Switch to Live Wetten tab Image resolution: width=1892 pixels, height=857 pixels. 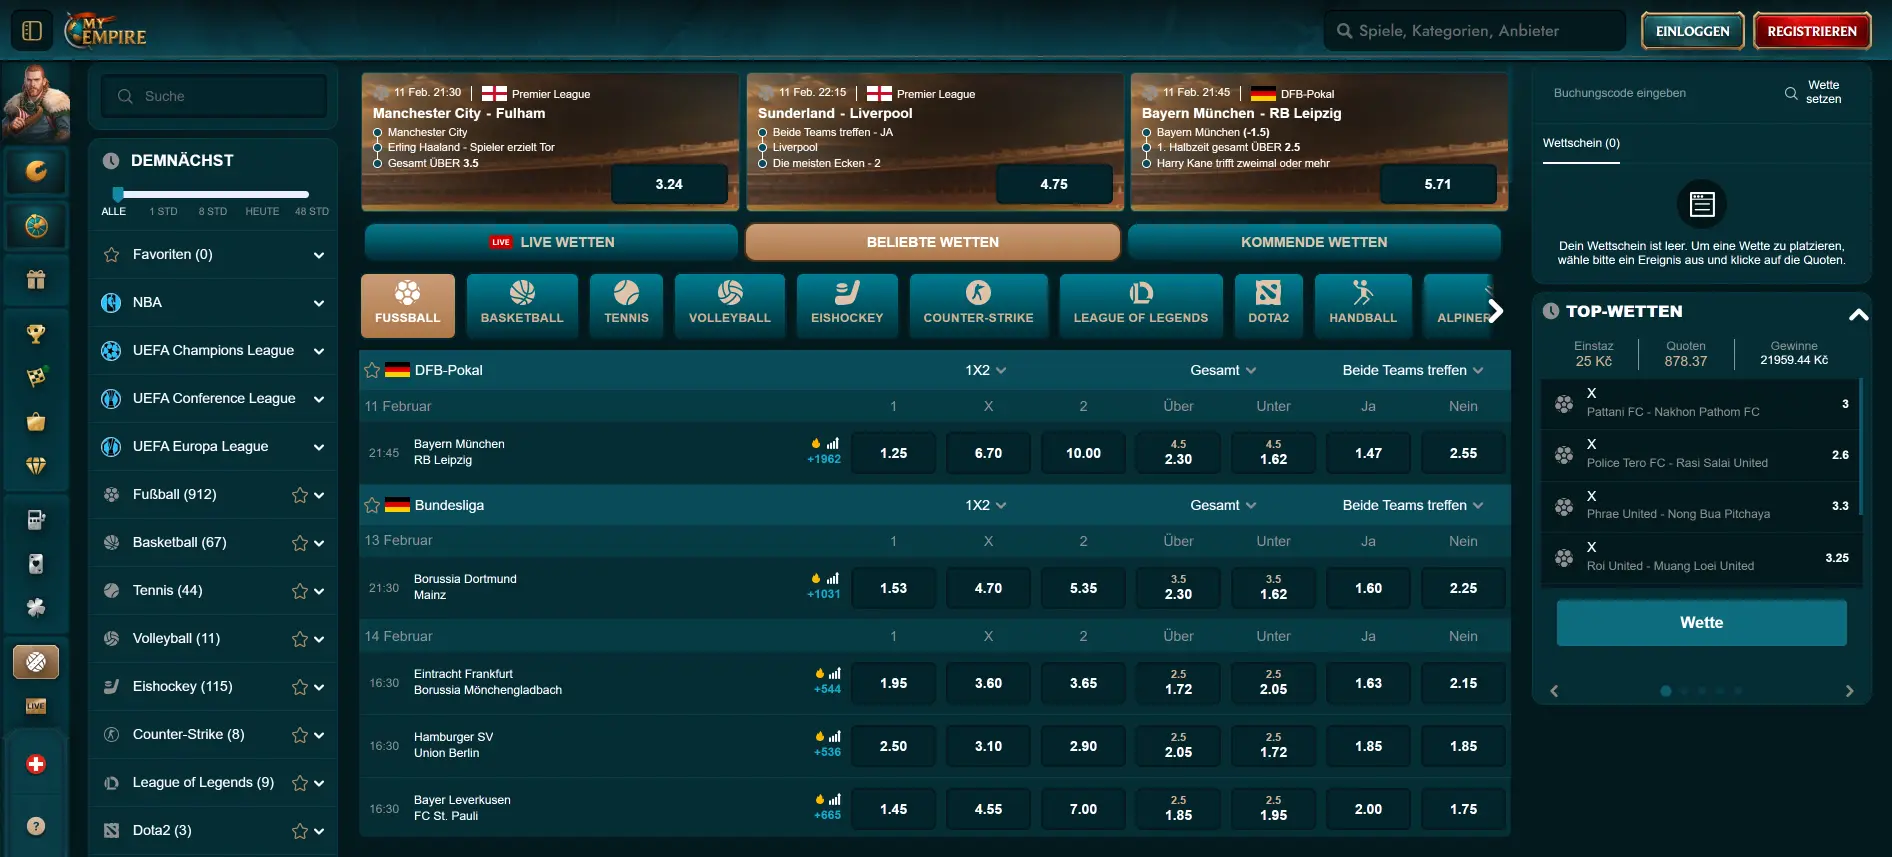[551, 242]
